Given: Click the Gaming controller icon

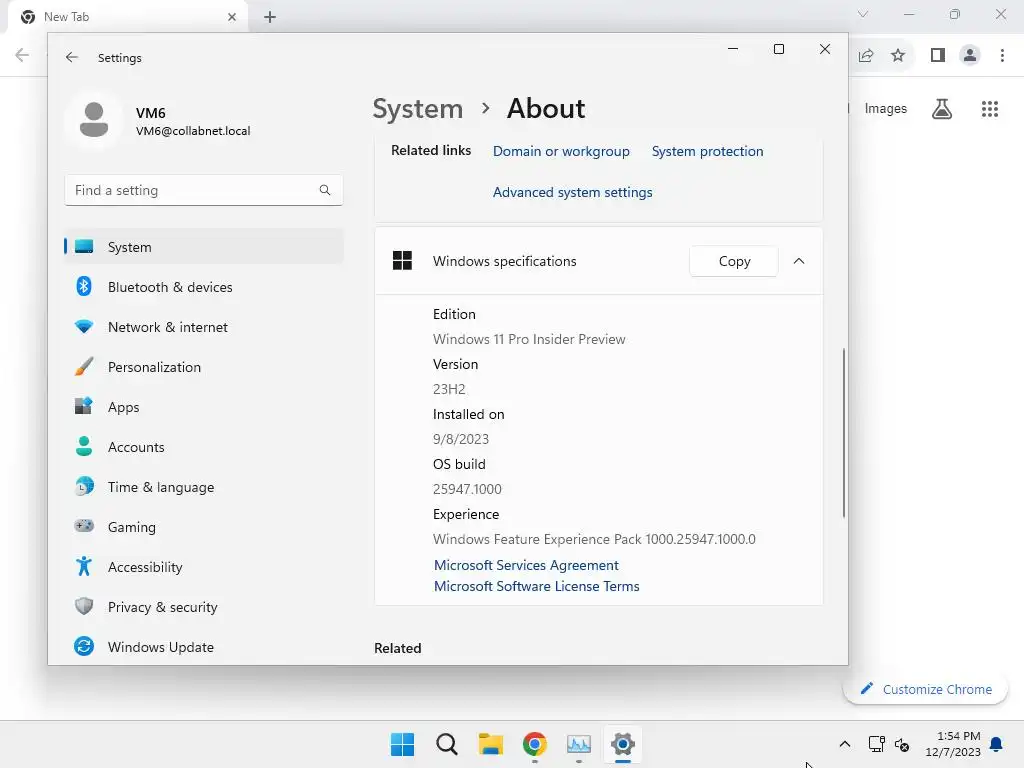Looking at the screenshot, I should tap(84, 526).
